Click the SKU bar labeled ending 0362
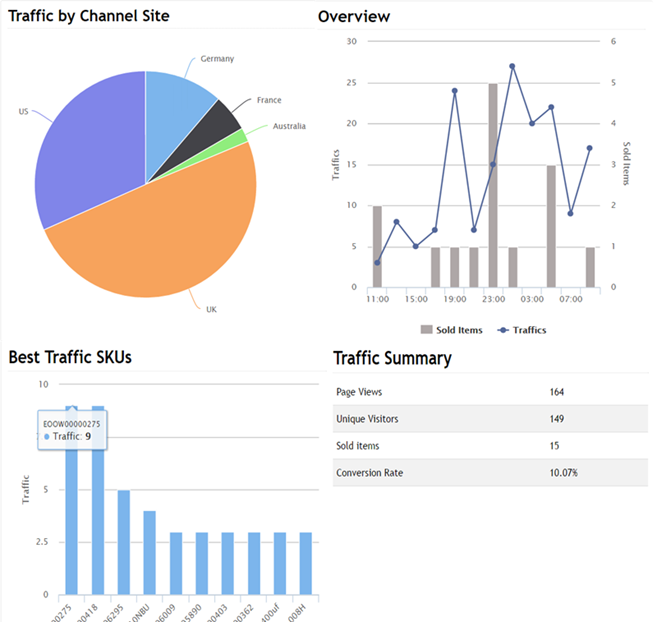Viewport: 657px width, 622px height. [x=254, y=563]
